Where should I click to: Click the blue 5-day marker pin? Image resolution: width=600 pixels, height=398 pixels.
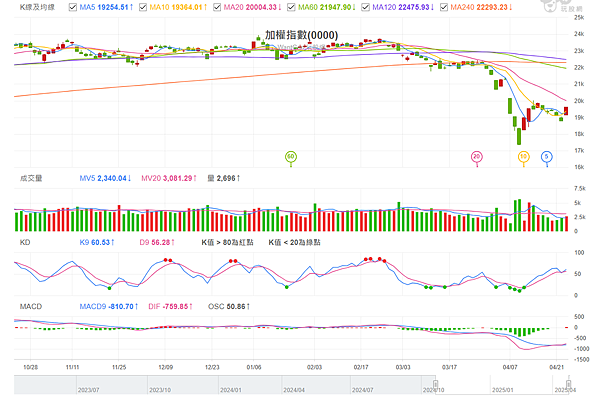[x=547, y=157]
